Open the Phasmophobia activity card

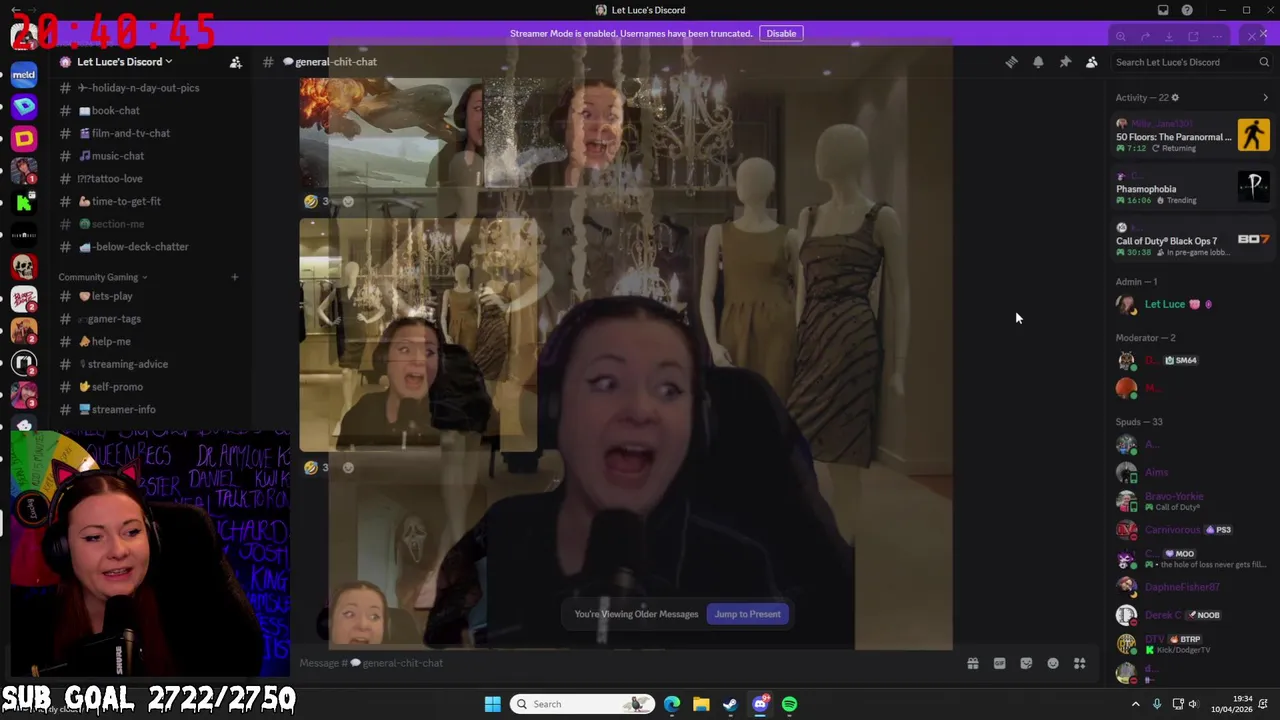coord(1192,187)
